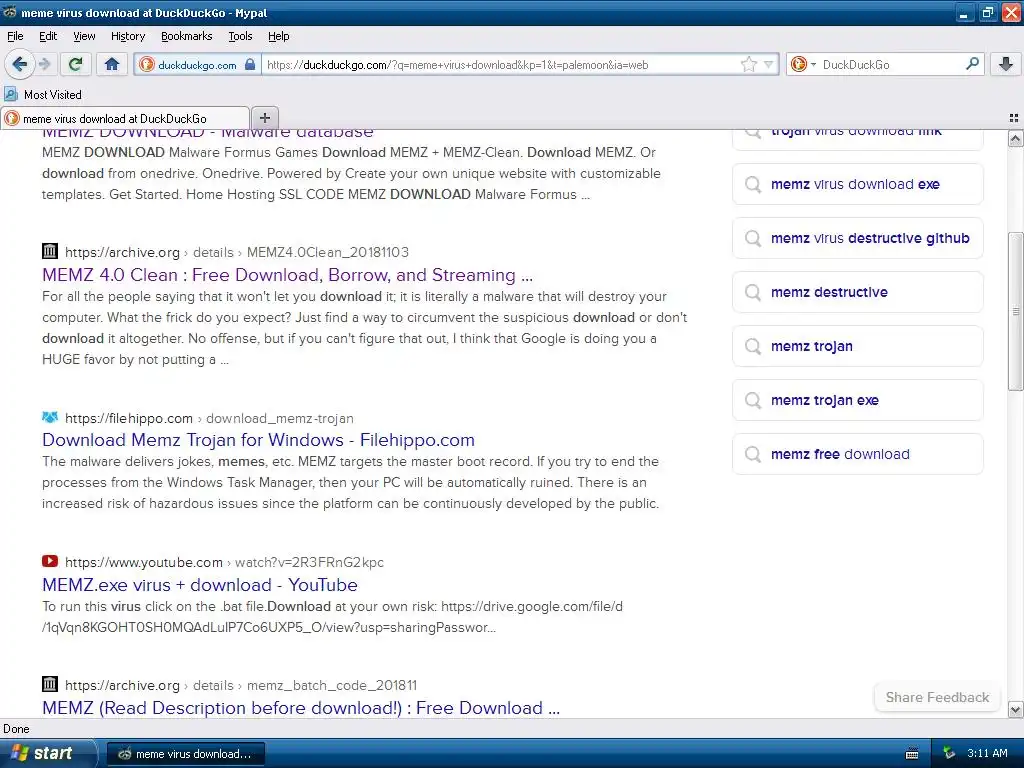Screen dimensions: 1024x768
Task: Click the YouTube favicon beside the result
Action: tap(50, 561)
